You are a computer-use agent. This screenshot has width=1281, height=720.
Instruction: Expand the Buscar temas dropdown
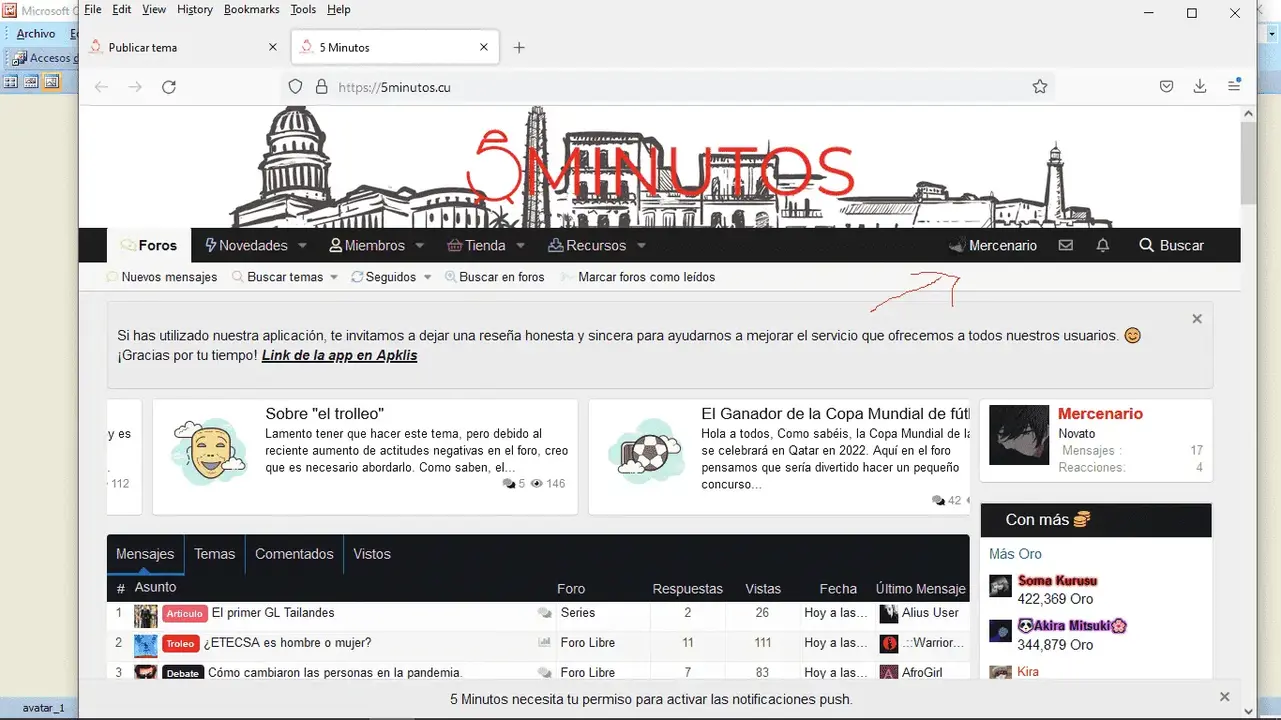coord(334,277)
